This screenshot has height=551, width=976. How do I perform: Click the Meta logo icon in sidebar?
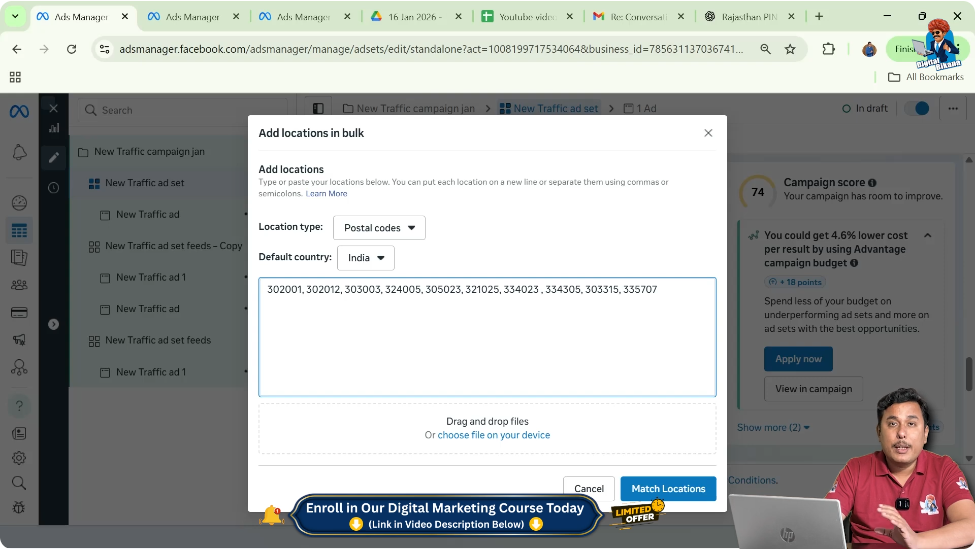coord(19,111)
